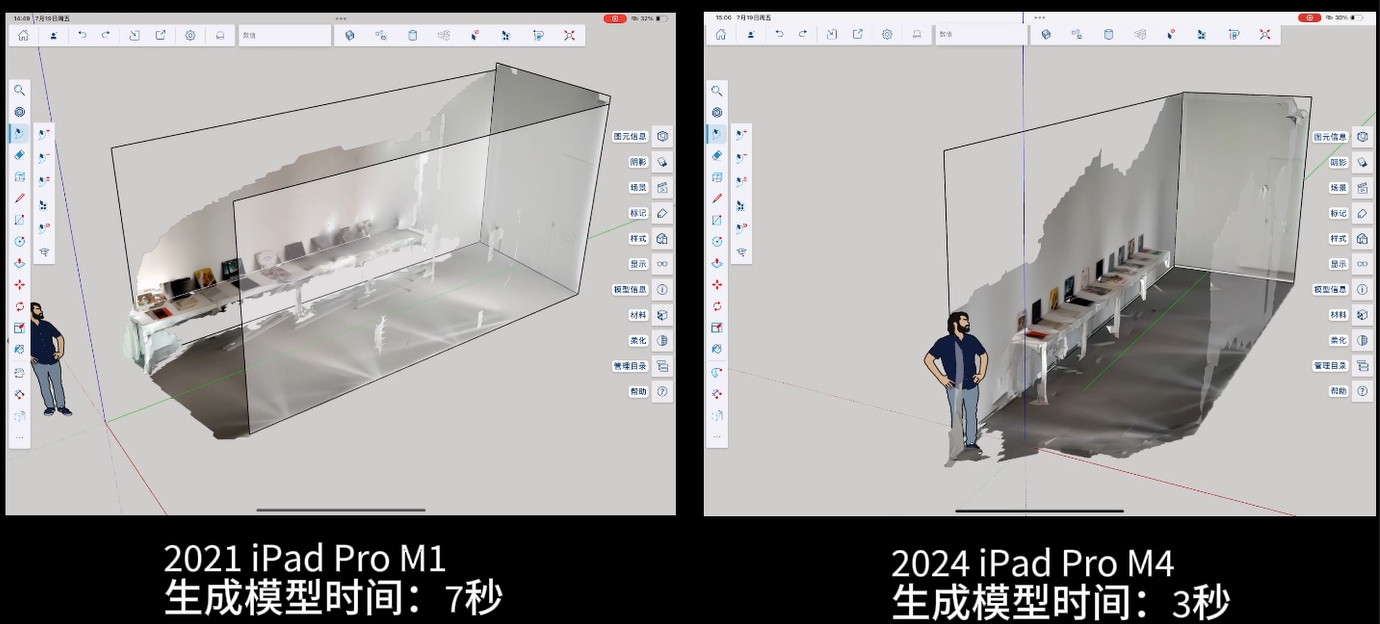Click the 显示 glasses icon on the M4 screen
Screen dimensions: 1380x624
click(1362, 264)
